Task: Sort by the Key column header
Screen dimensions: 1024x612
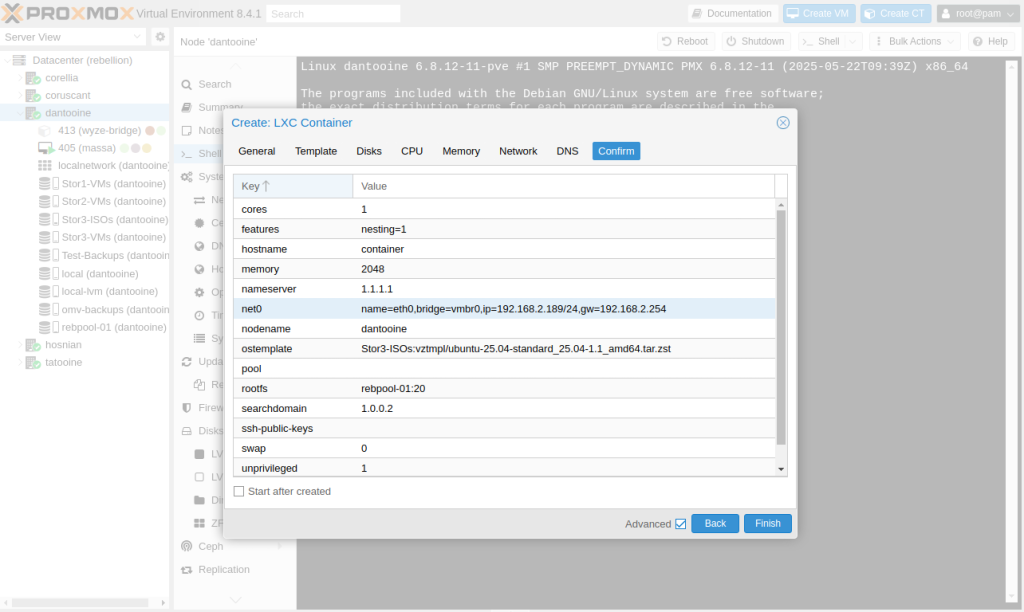Action: (x=293, y=186)
